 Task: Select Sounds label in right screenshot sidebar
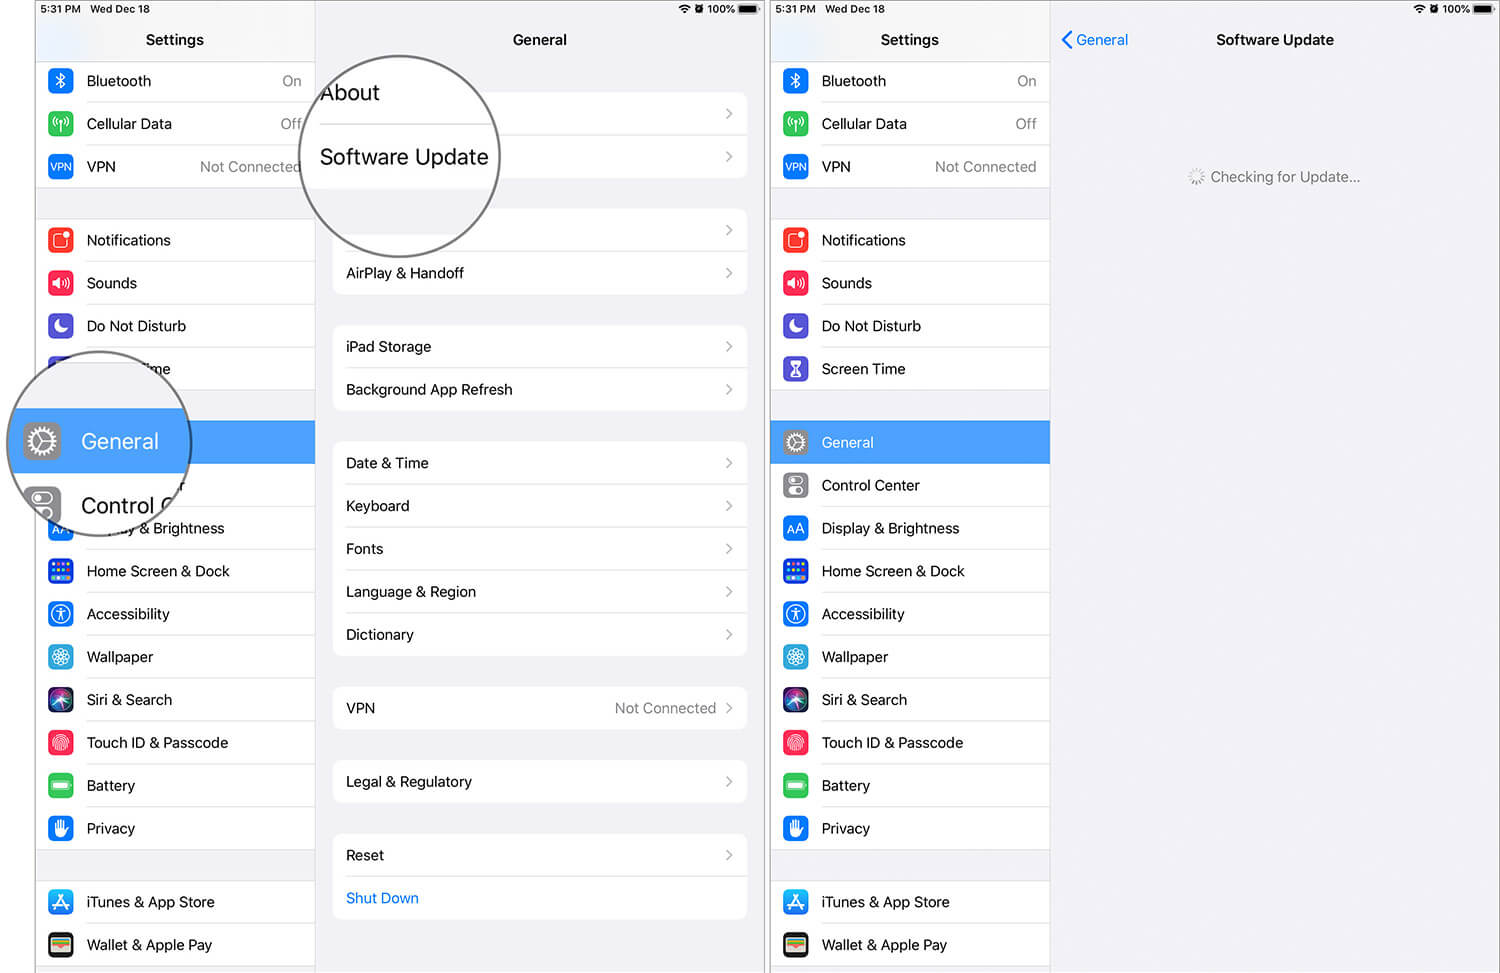pos(846,283)
